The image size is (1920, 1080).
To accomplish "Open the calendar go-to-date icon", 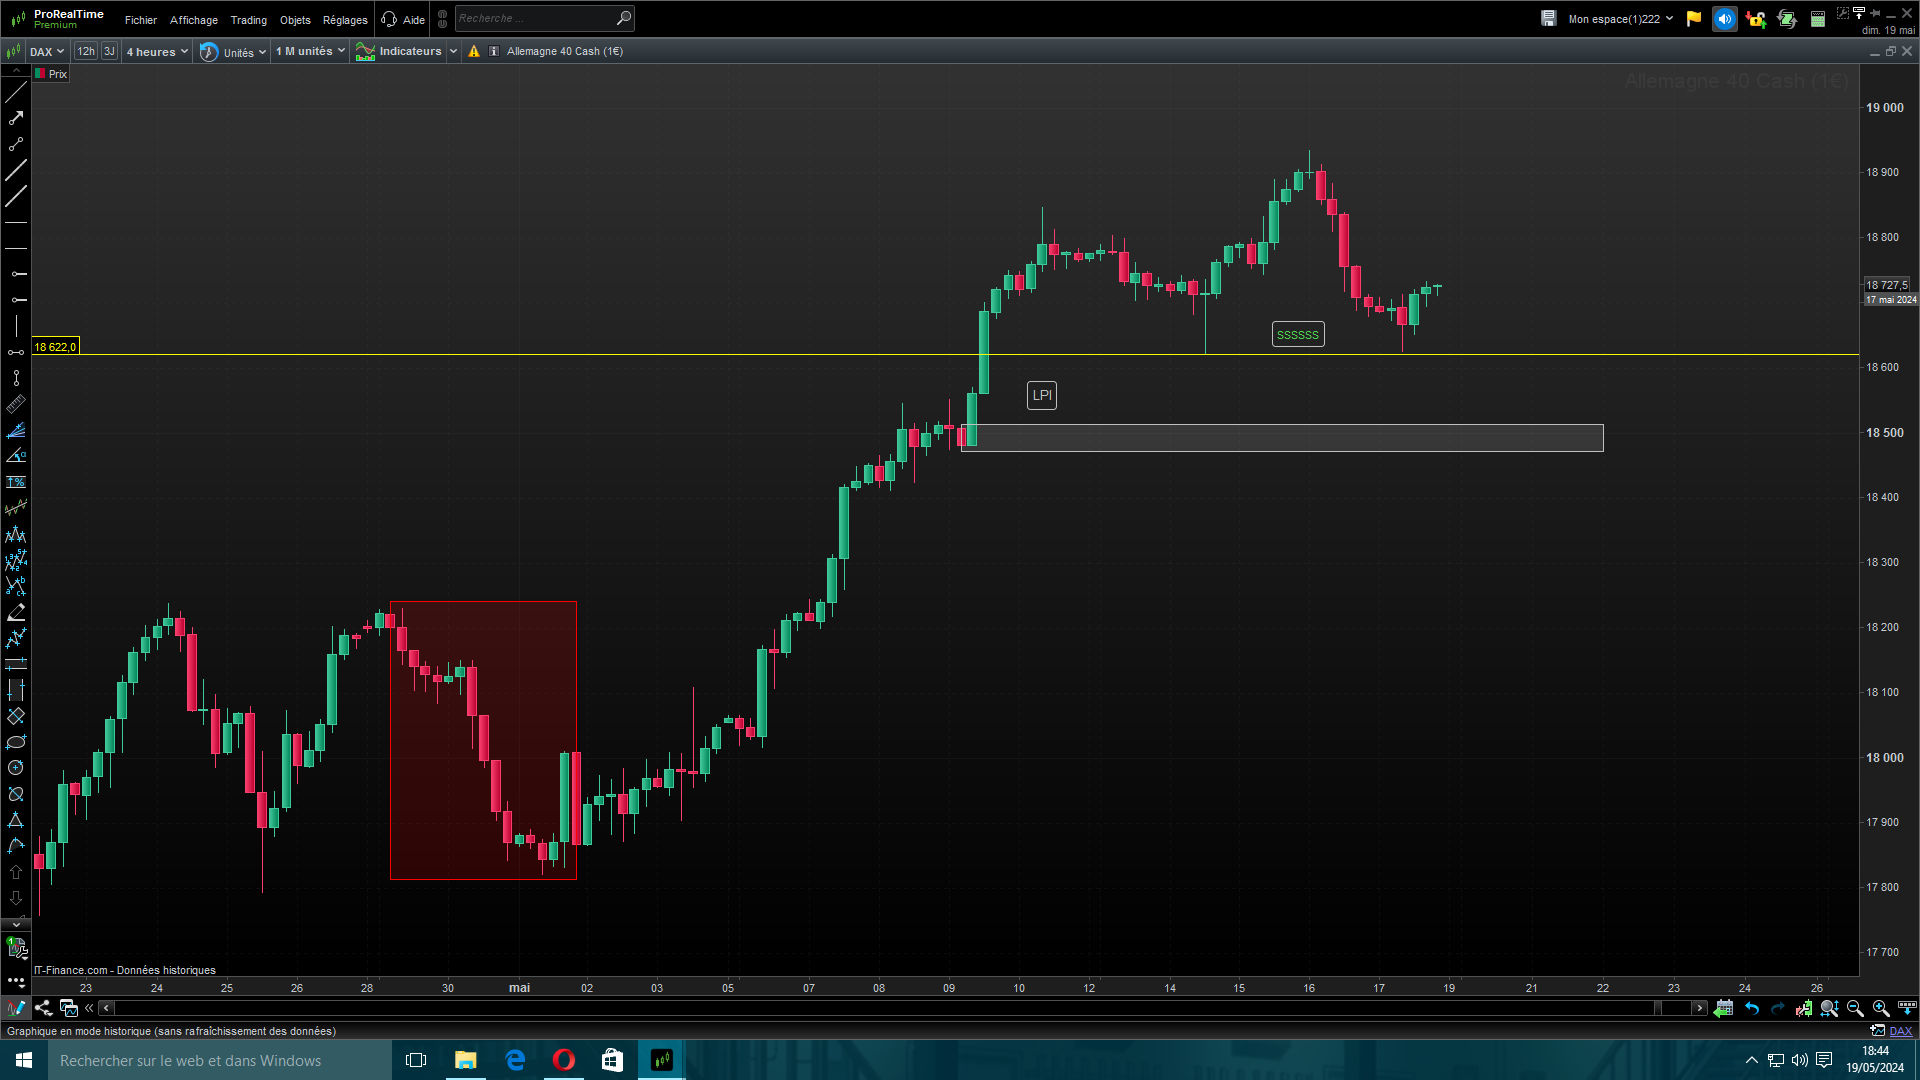I will click(x=1723, y=1008).
